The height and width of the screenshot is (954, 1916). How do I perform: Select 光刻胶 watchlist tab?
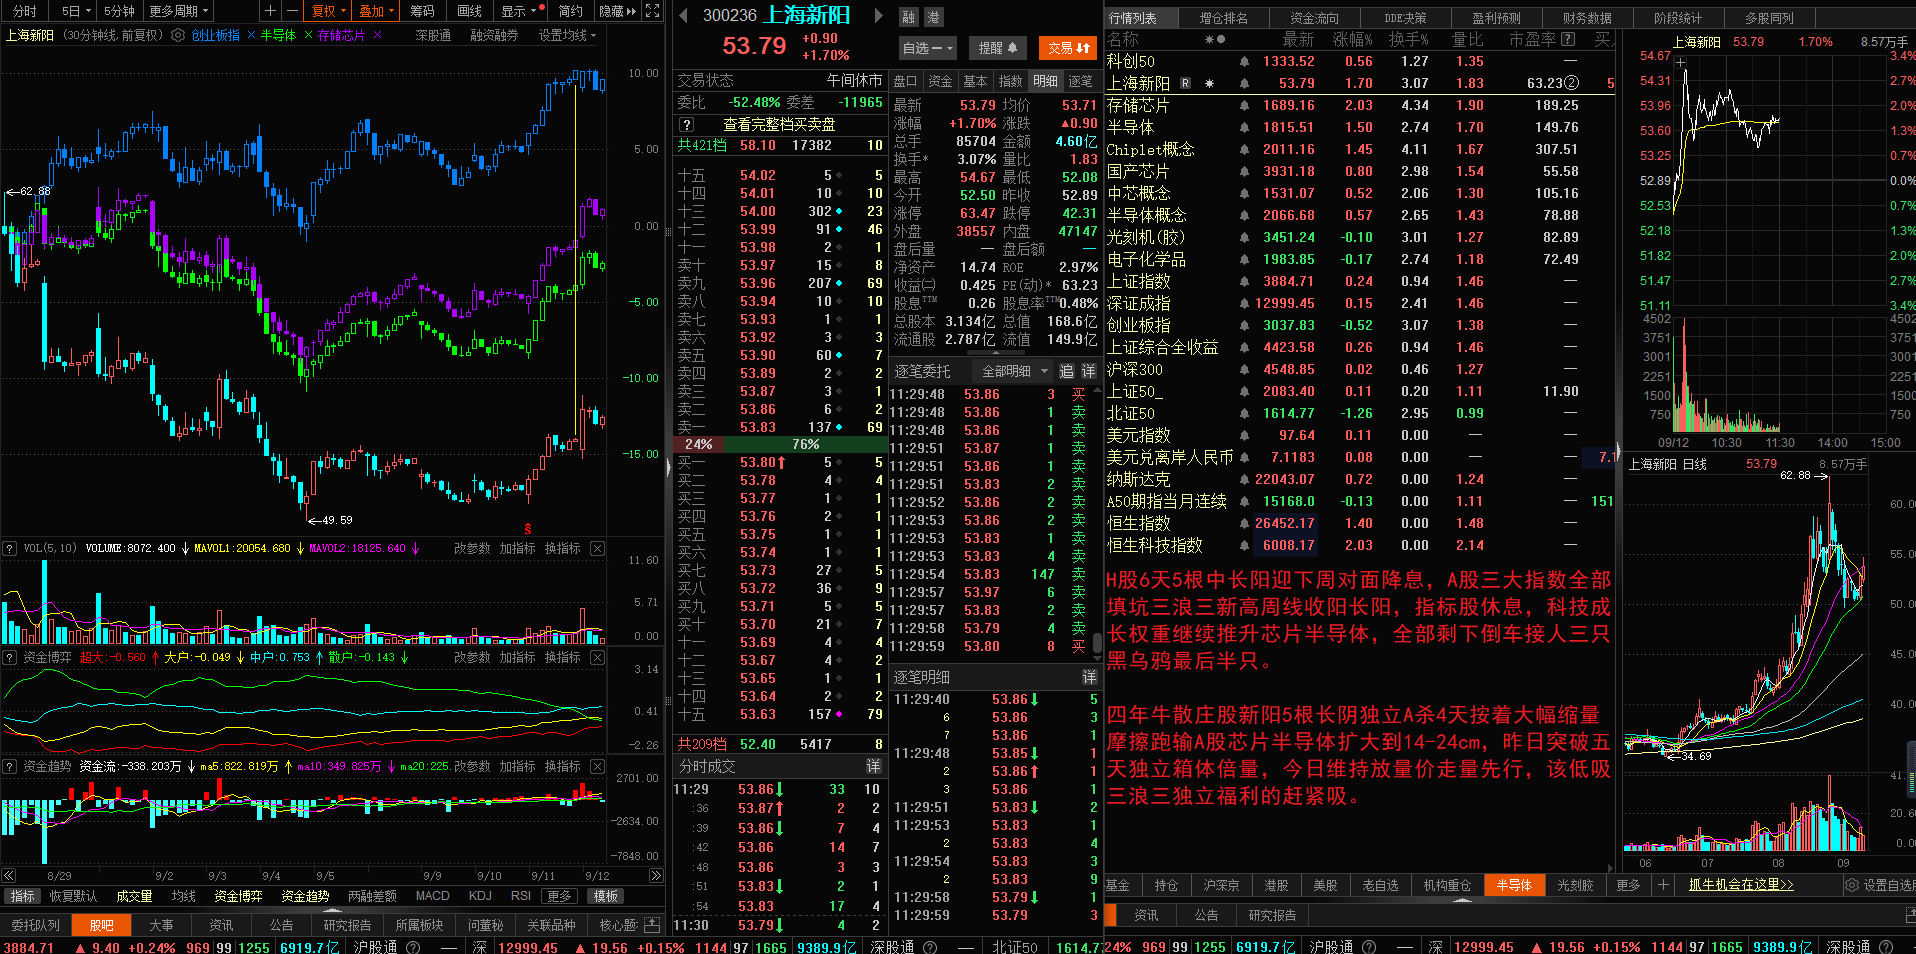1574,885
